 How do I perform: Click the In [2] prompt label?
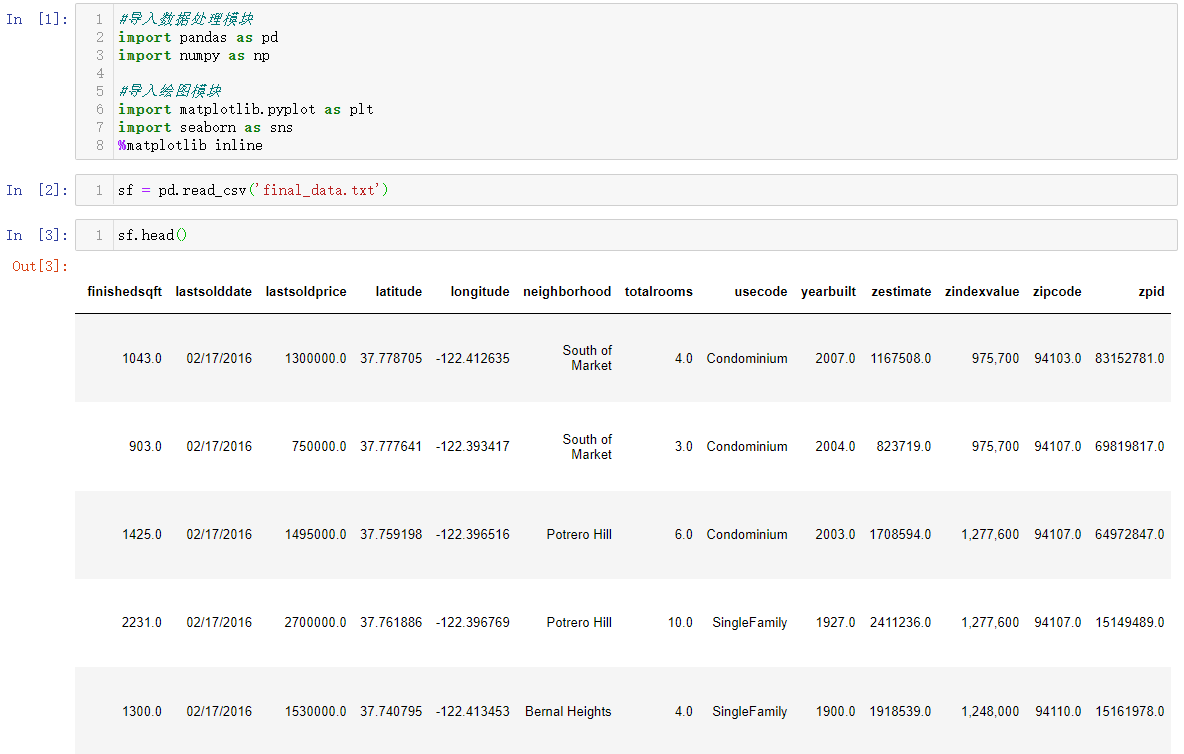(x=37, y=190)
